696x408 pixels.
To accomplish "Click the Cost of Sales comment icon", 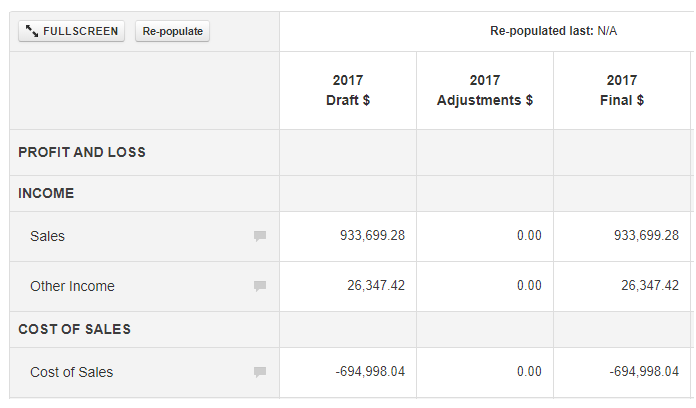I will 260,372.
